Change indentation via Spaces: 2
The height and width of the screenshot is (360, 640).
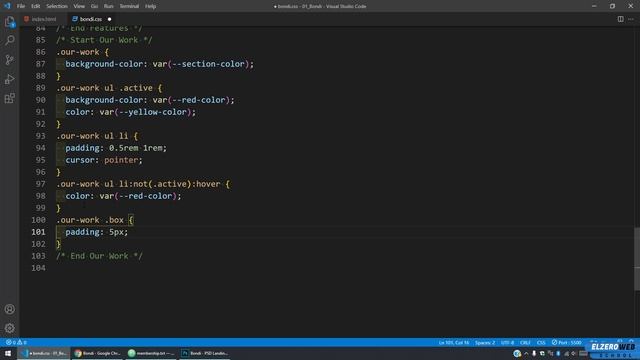[485, 342]
